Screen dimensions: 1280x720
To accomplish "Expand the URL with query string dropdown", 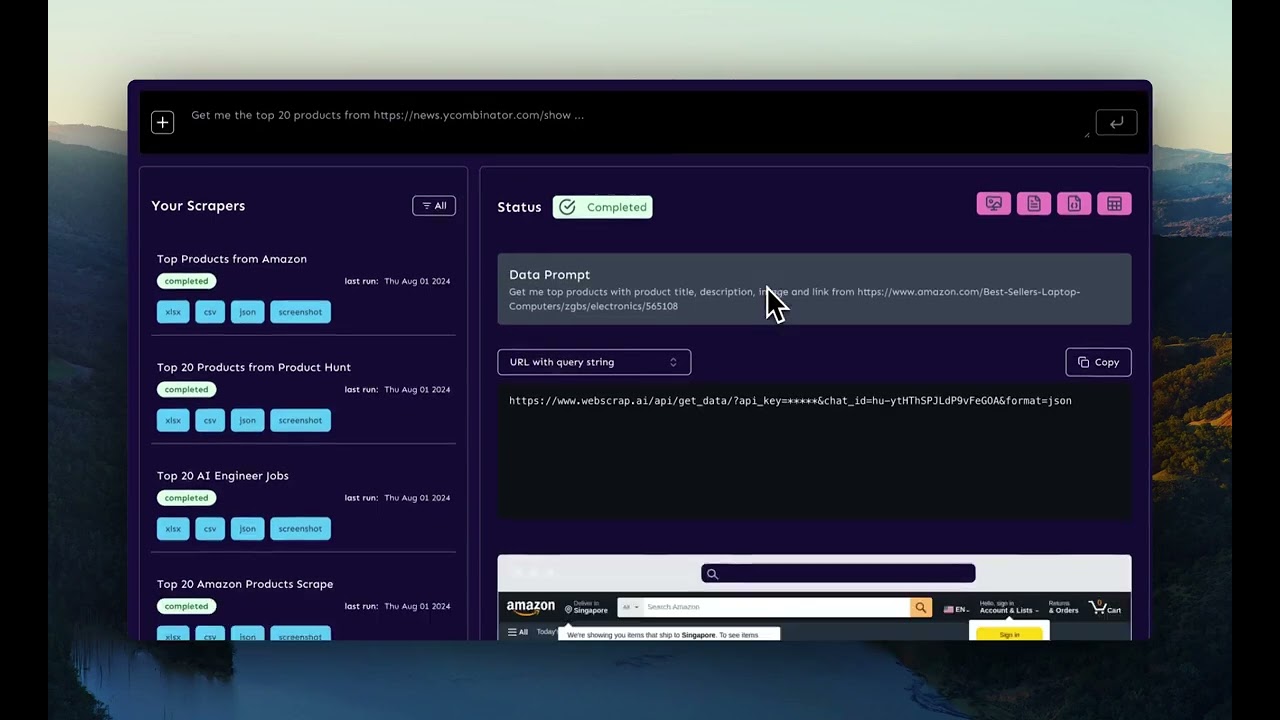I will (x=594, y=362).
